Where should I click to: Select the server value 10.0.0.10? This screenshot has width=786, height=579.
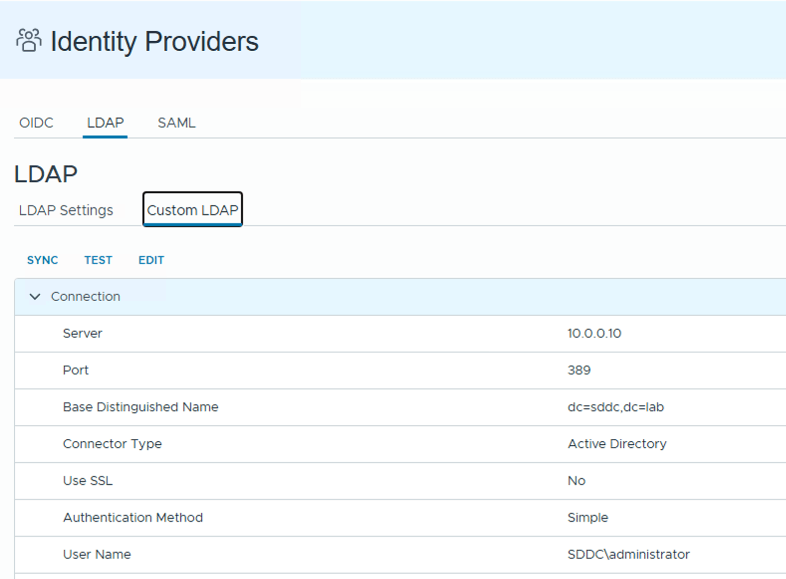point(594,333)
